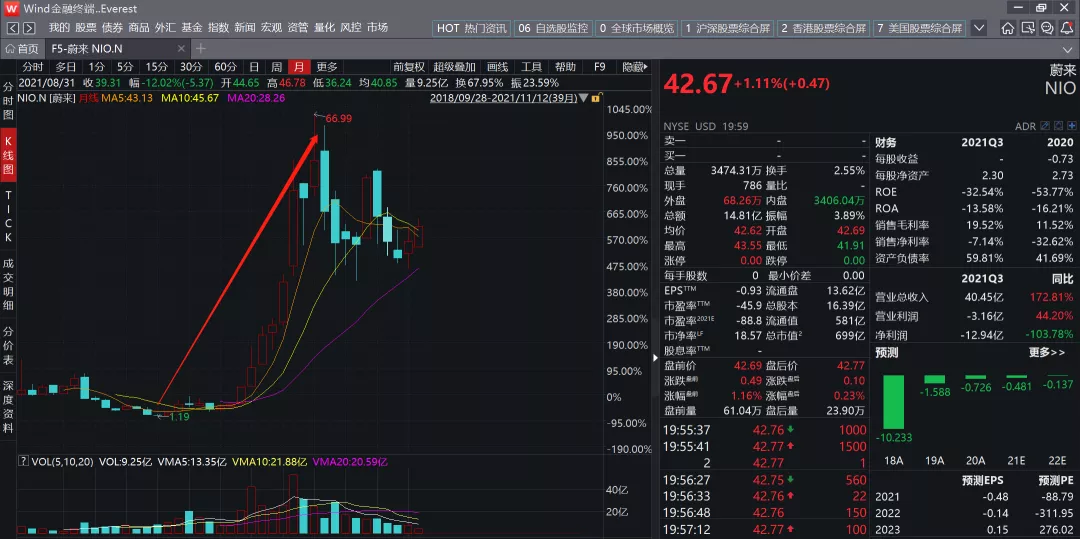This screenshot has height=539, width=1080.
Task: Switch to 深度资料 side tab
Action: [8, 408]
